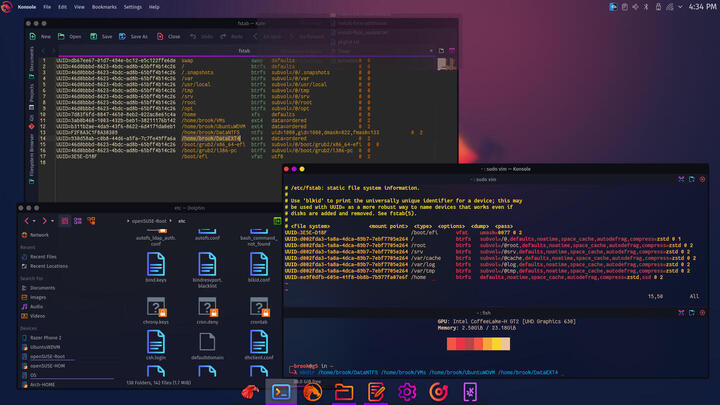Select bindresvport.blacklist file icon
Screen dimensions: 720x405
coord(207,264)
